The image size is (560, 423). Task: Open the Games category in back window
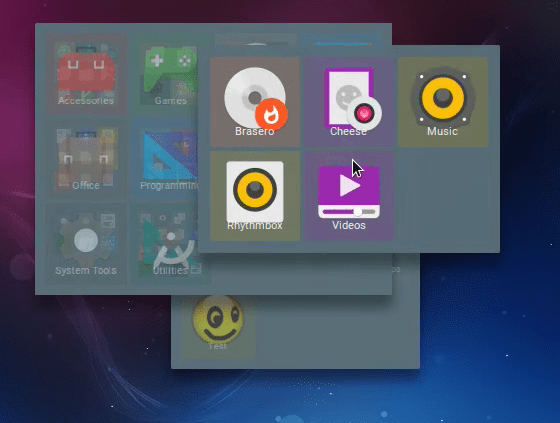click(x=165, y=74)
